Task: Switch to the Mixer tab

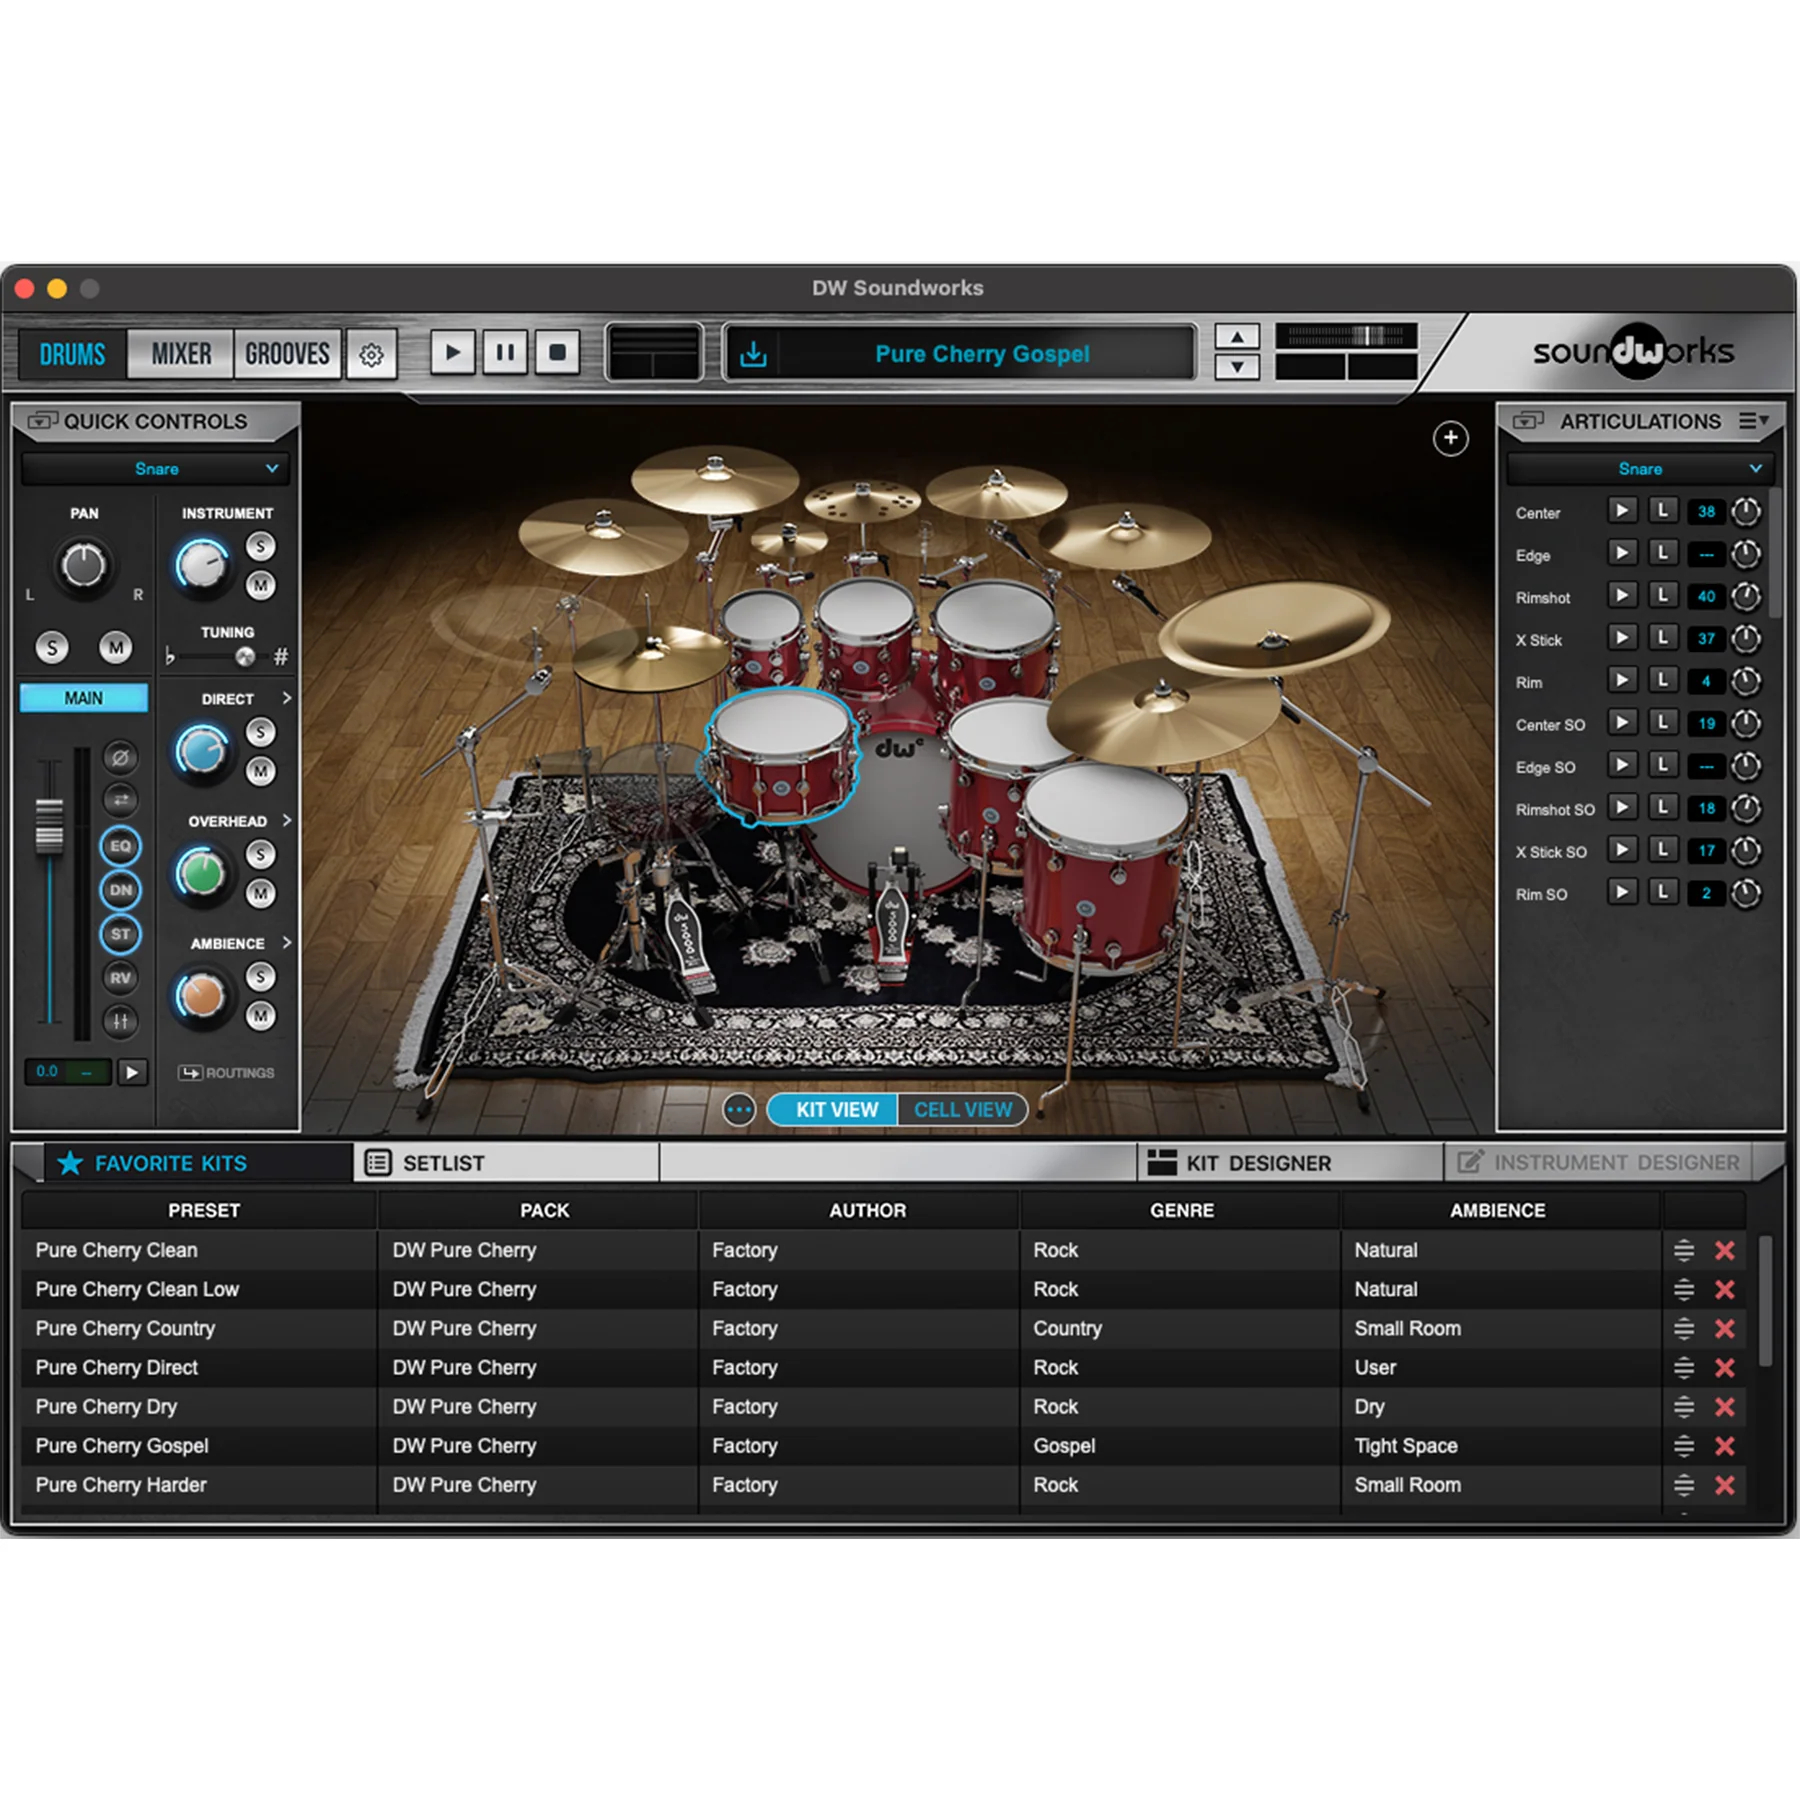Action: [181, 354]
